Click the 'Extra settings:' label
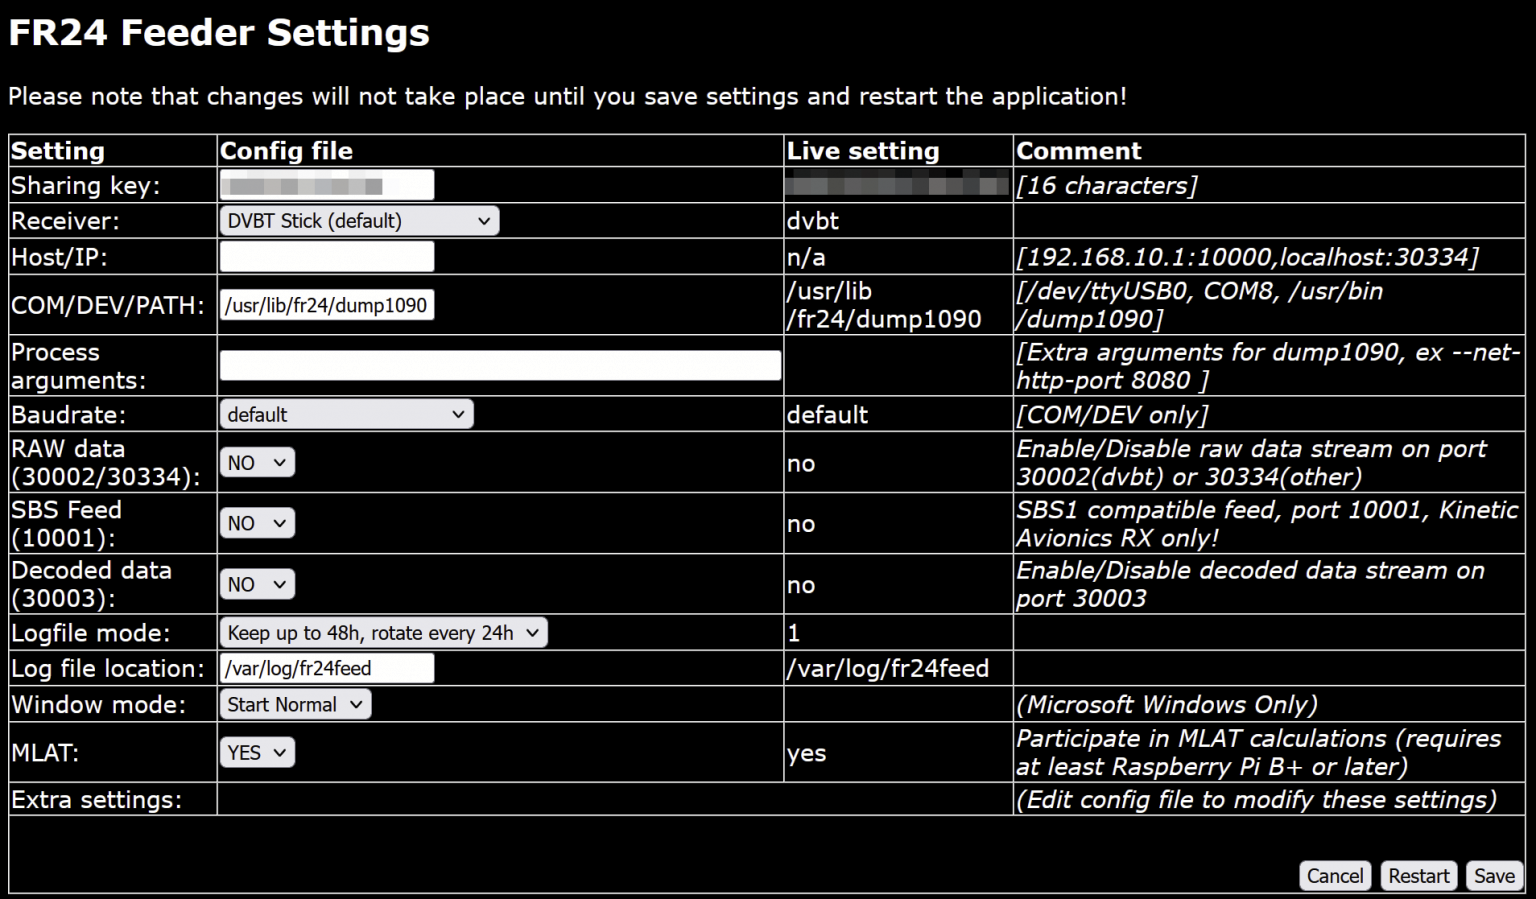The image size is (1536, 899). point(97,800)
